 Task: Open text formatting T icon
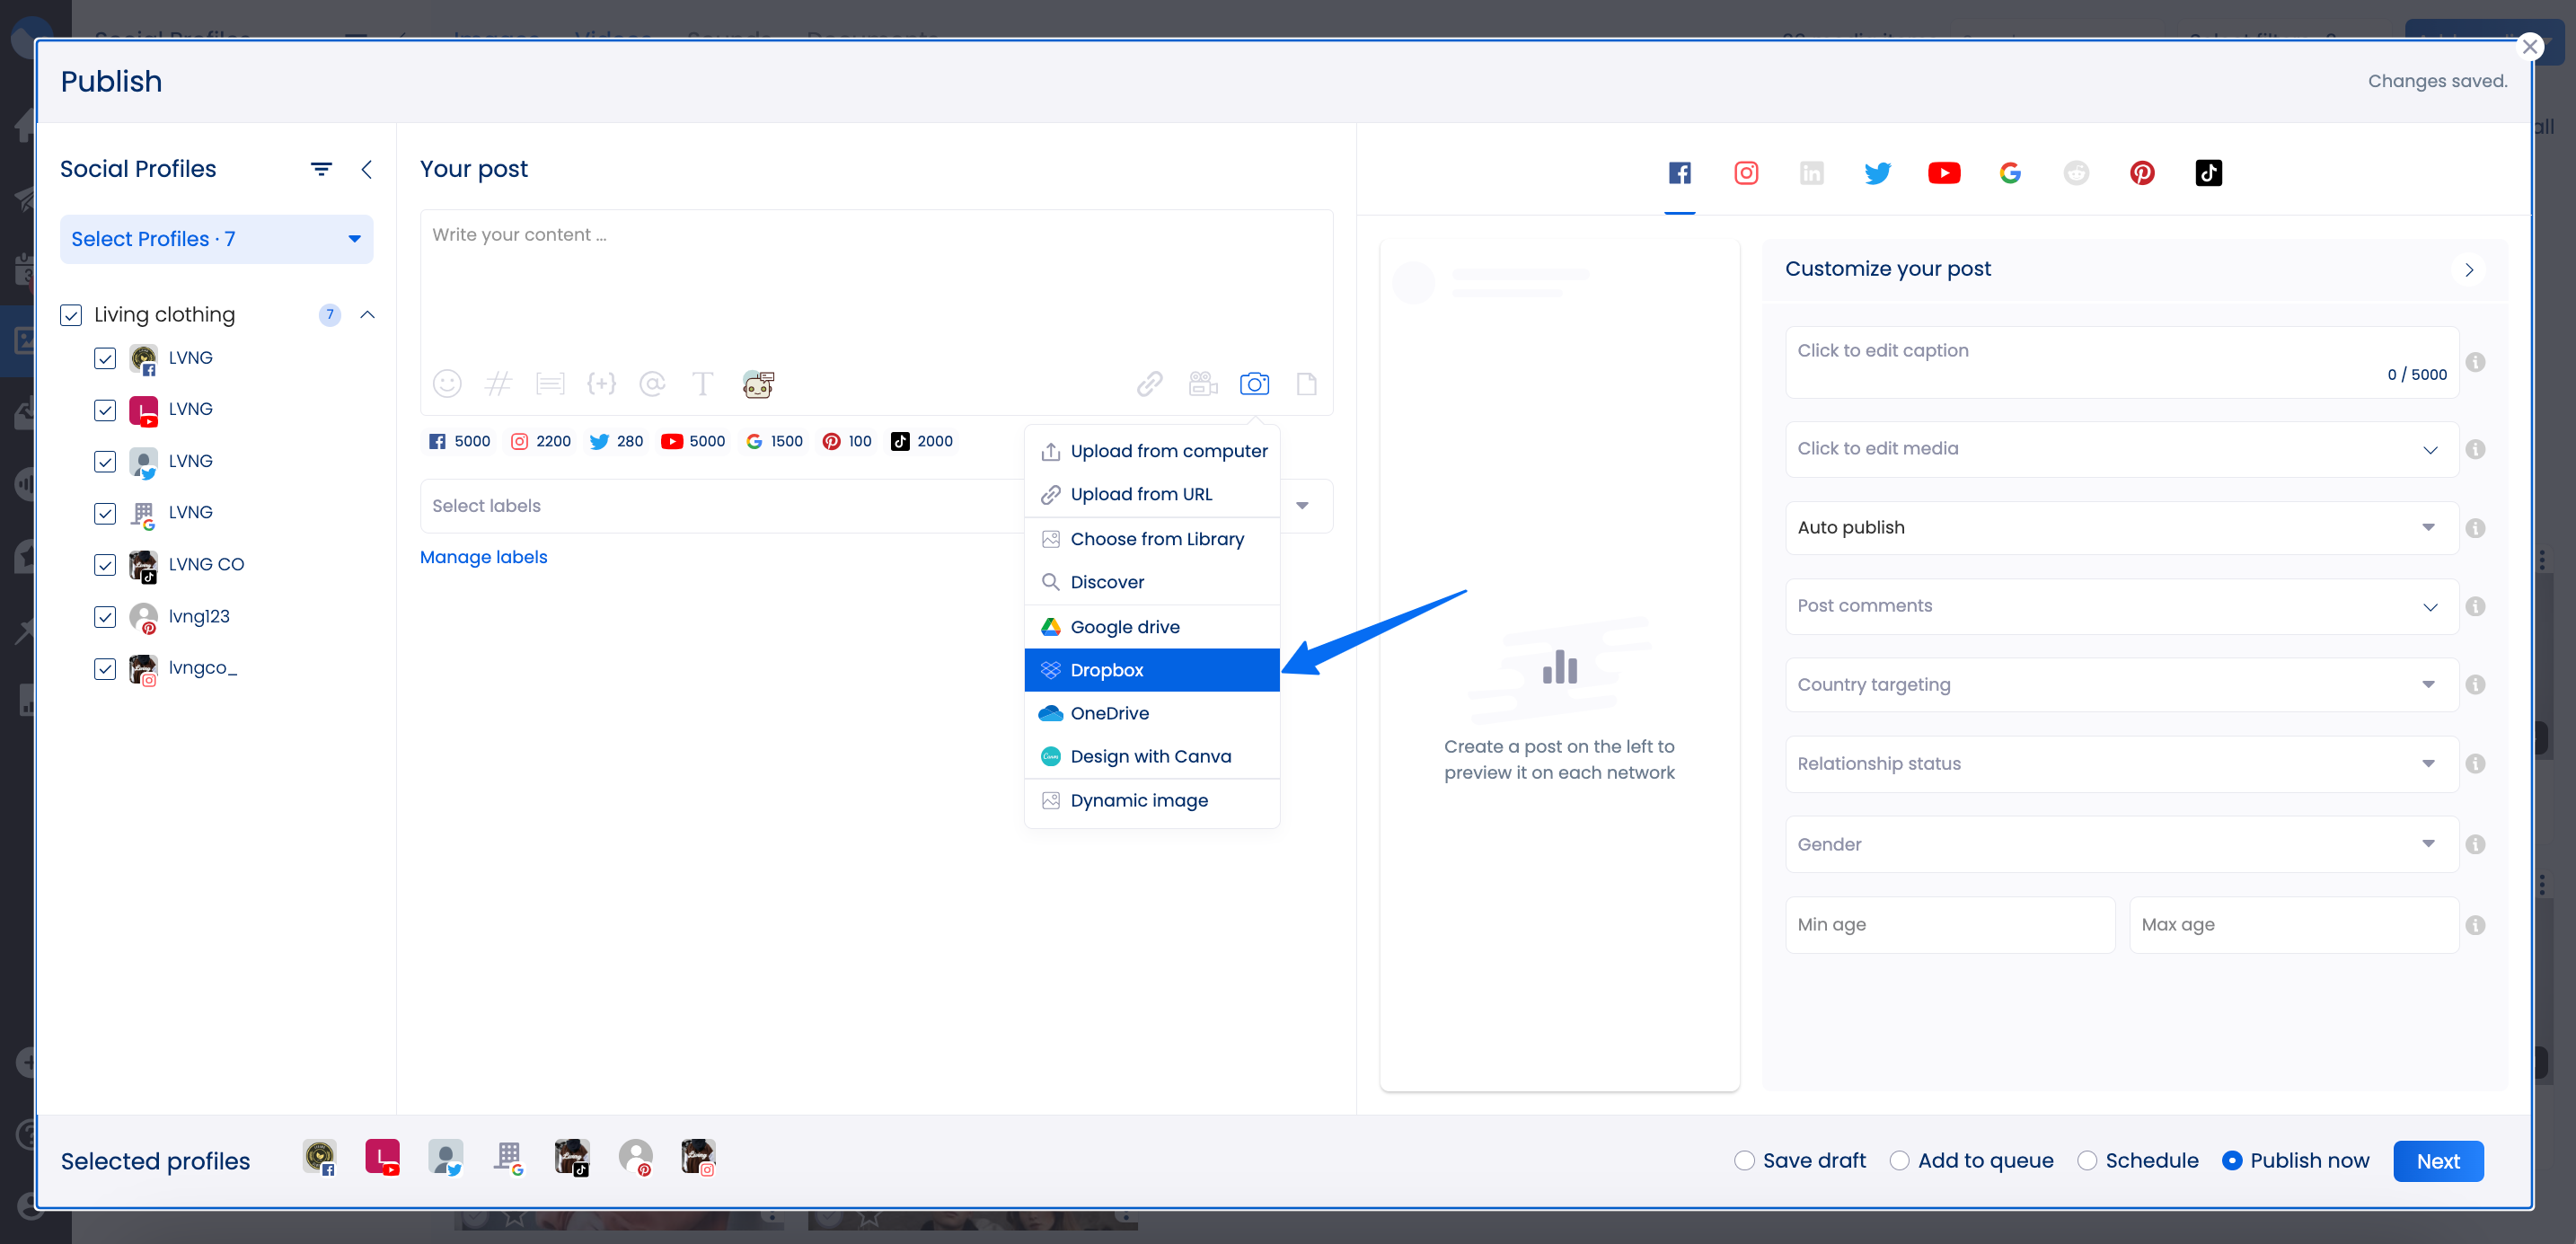[x=703, y=384]
